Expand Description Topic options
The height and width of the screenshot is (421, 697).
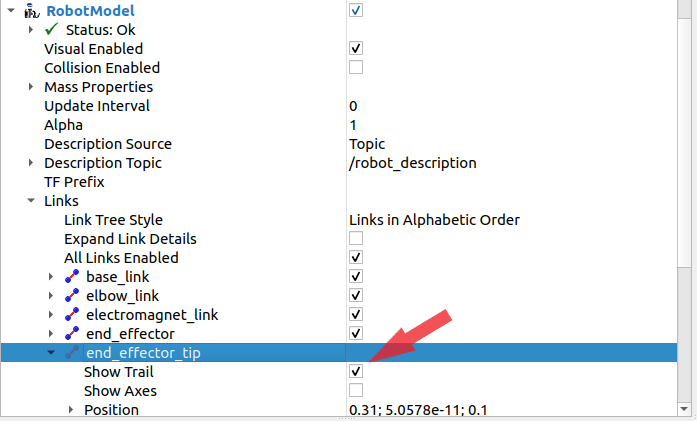point(31,162)
